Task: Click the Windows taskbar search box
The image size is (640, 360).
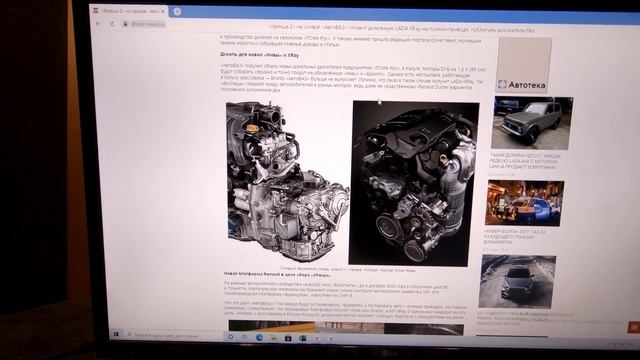Action: point(174,335)
